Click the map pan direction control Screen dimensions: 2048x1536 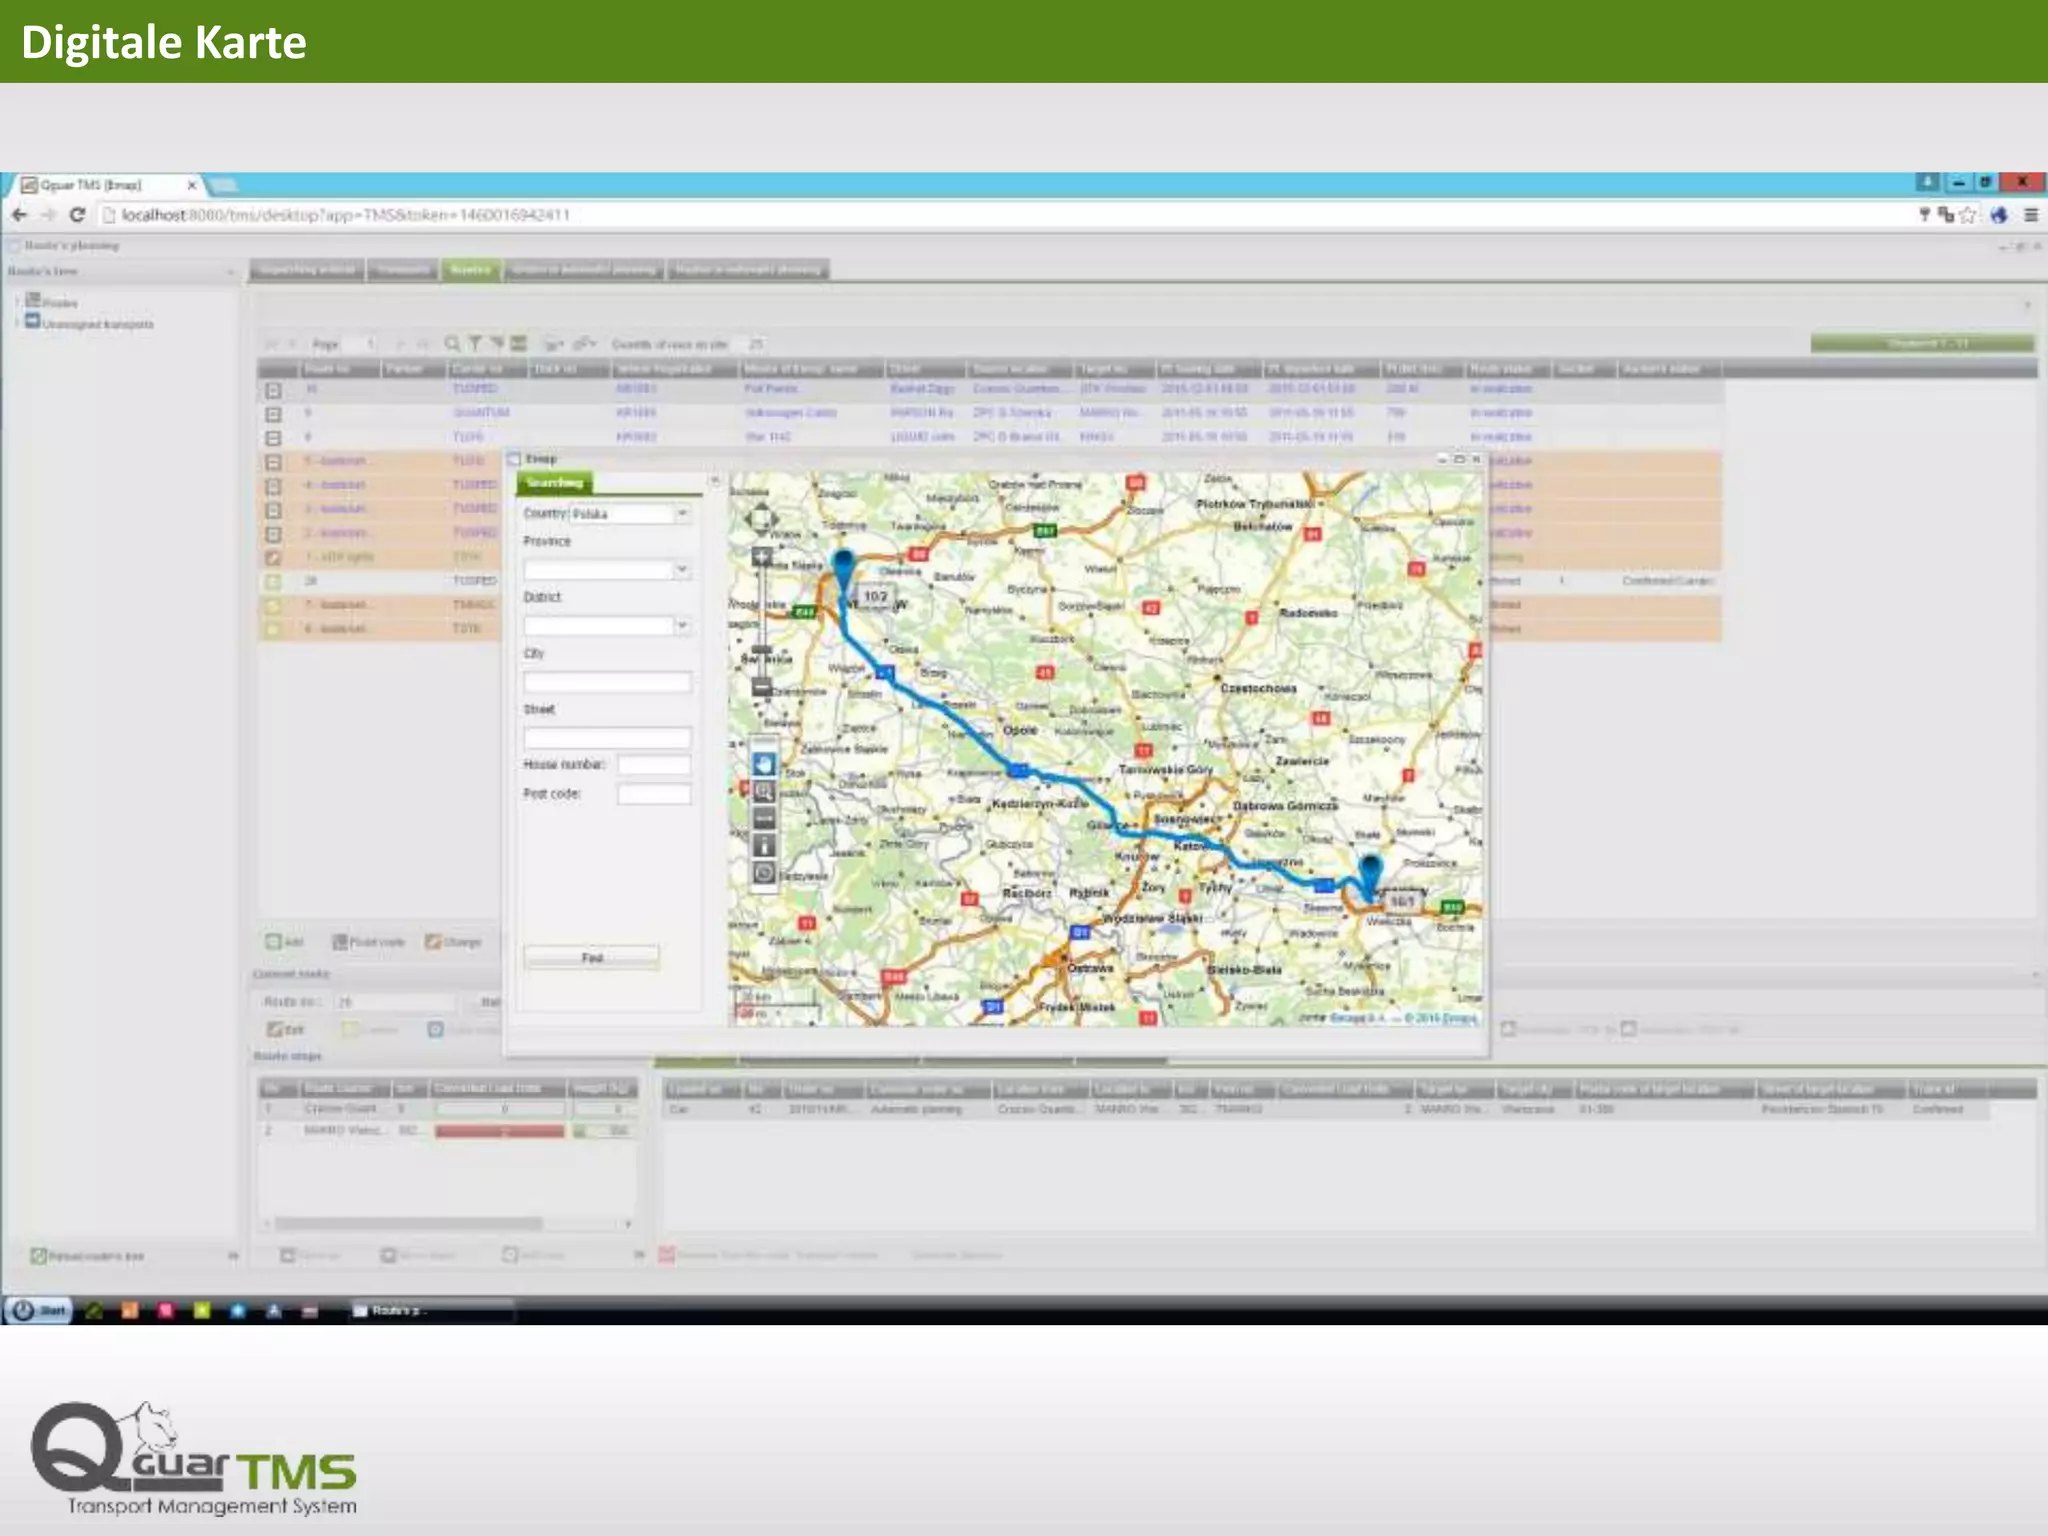(x=762, y=518)
